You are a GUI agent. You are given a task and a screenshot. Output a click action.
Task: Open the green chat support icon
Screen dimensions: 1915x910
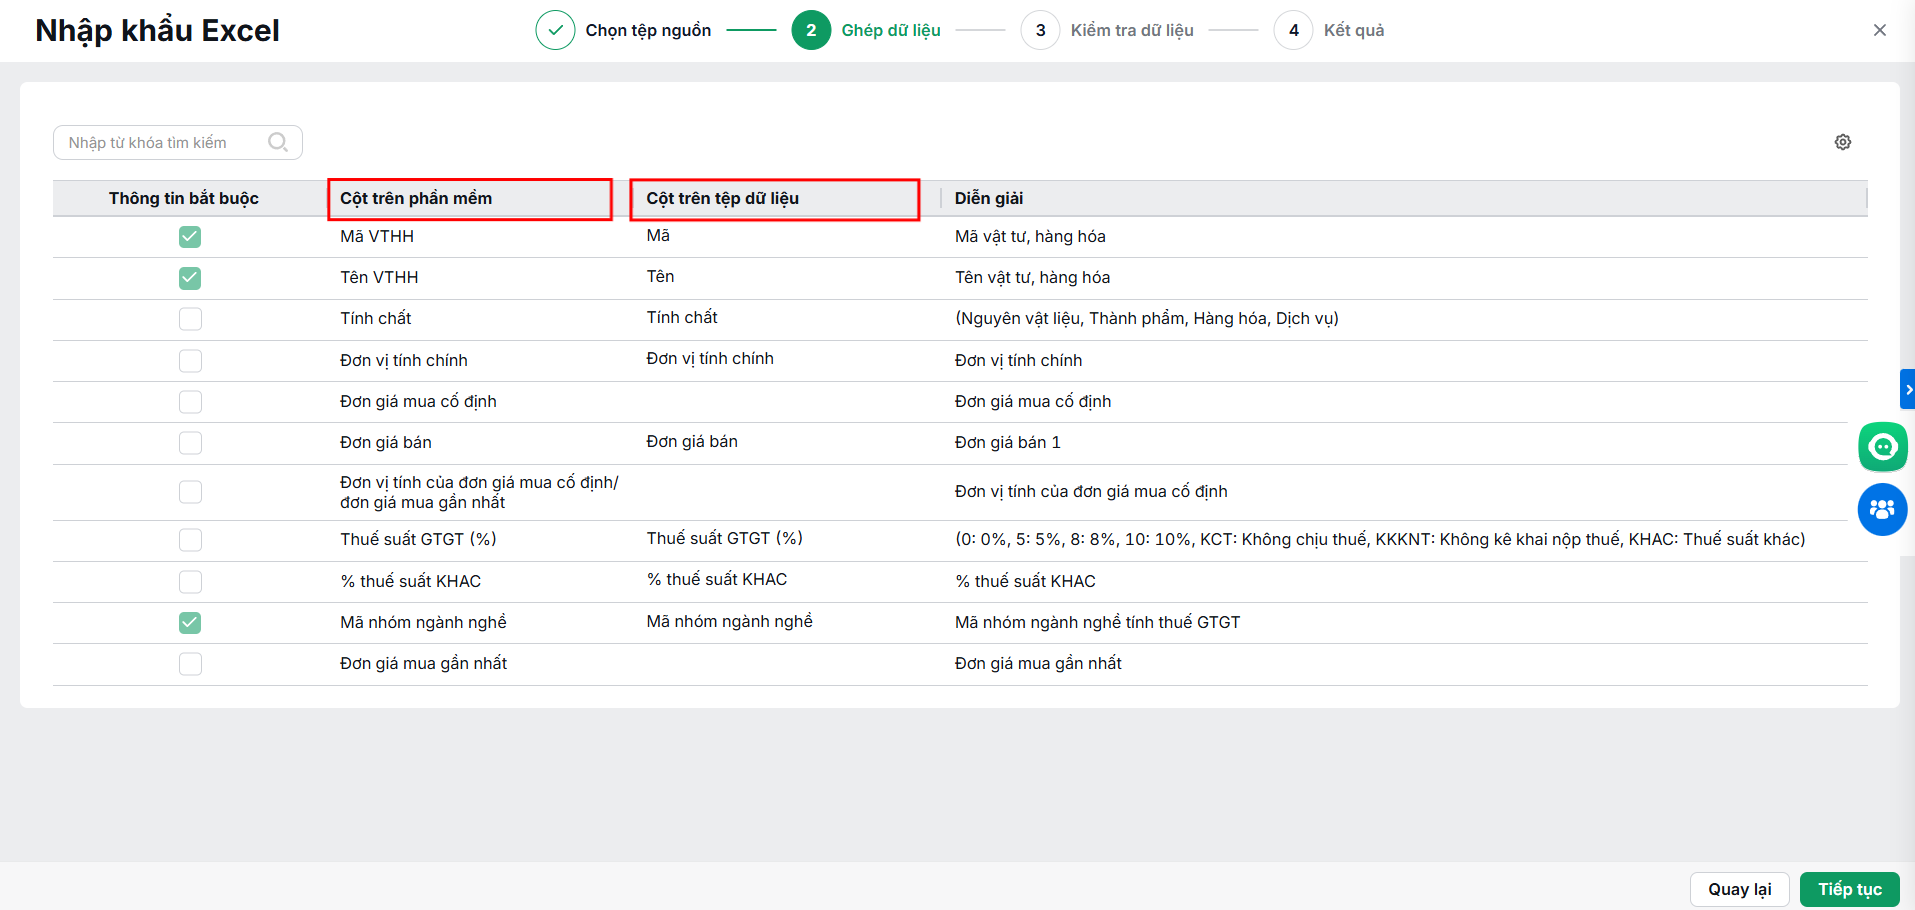coord(1883,446)
